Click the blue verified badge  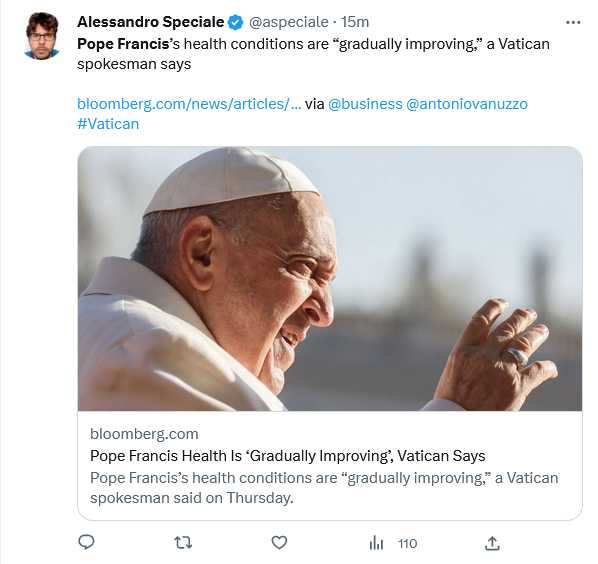coord(236,22)
